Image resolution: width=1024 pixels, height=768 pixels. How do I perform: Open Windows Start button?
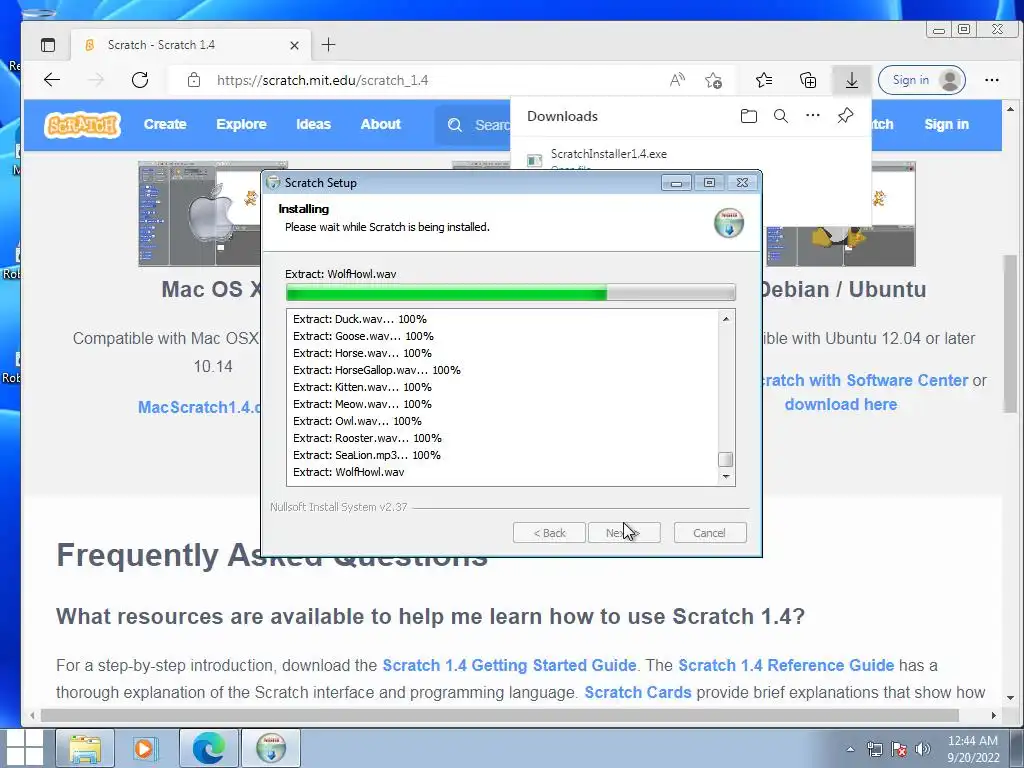[24, 747]
